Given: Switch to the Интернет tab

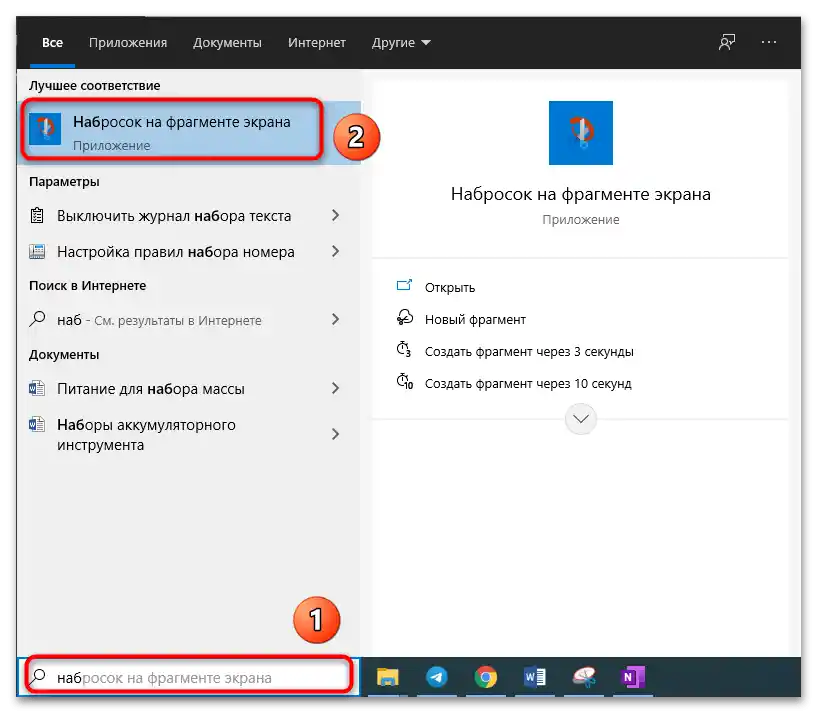Looking at the screenshot, I should pos(317,43).
